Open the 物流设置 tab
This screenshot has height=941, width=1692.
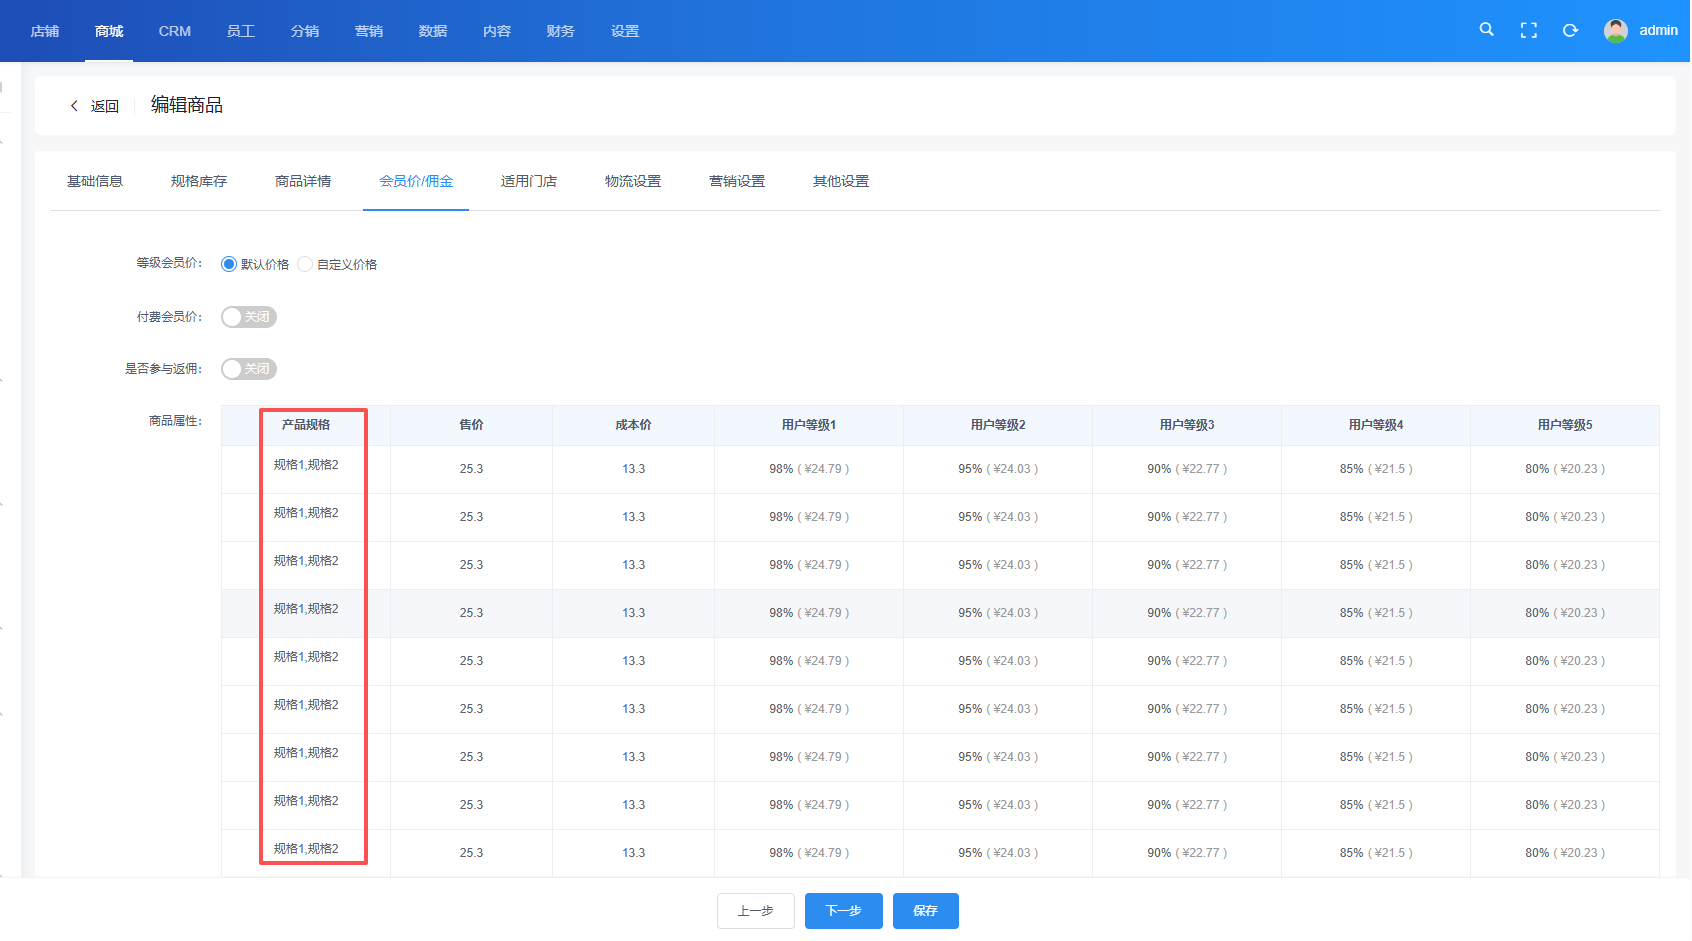(632, 181)
